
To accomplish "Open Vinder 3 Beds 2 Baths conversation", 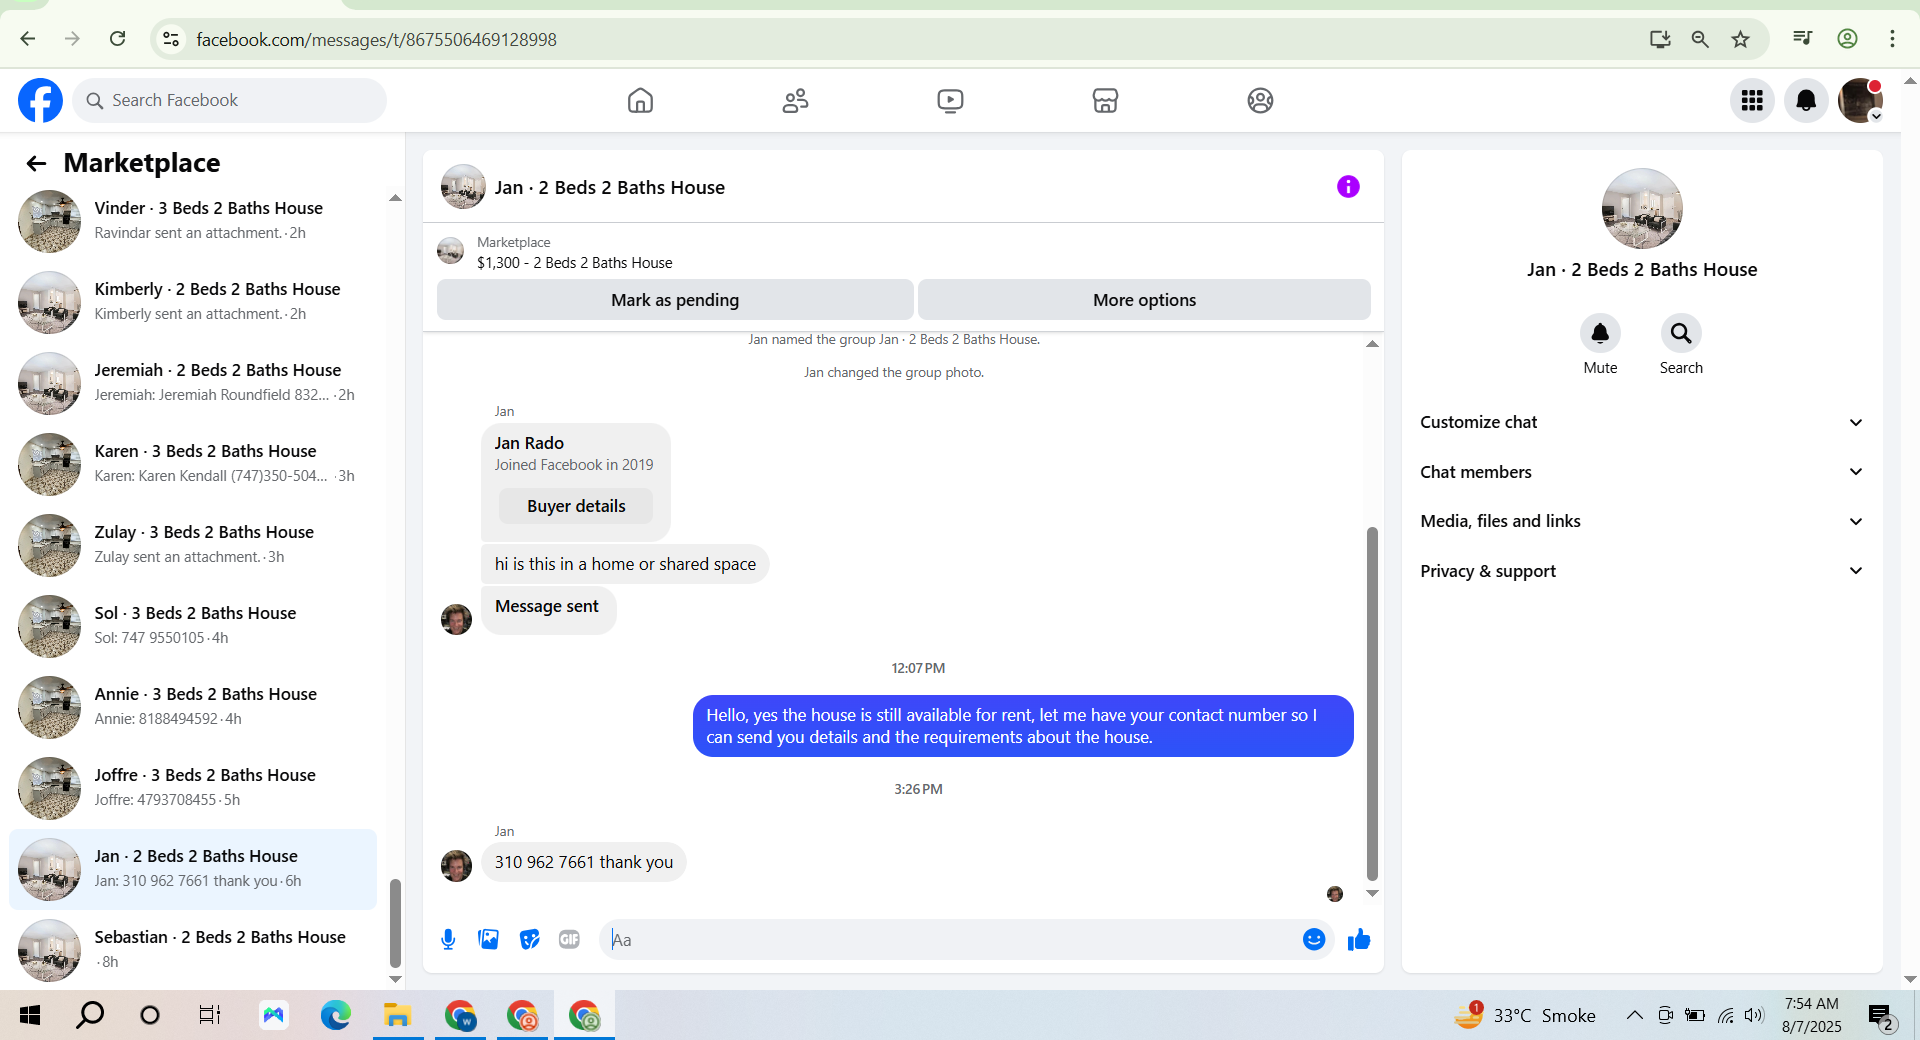I will point(193,220).
